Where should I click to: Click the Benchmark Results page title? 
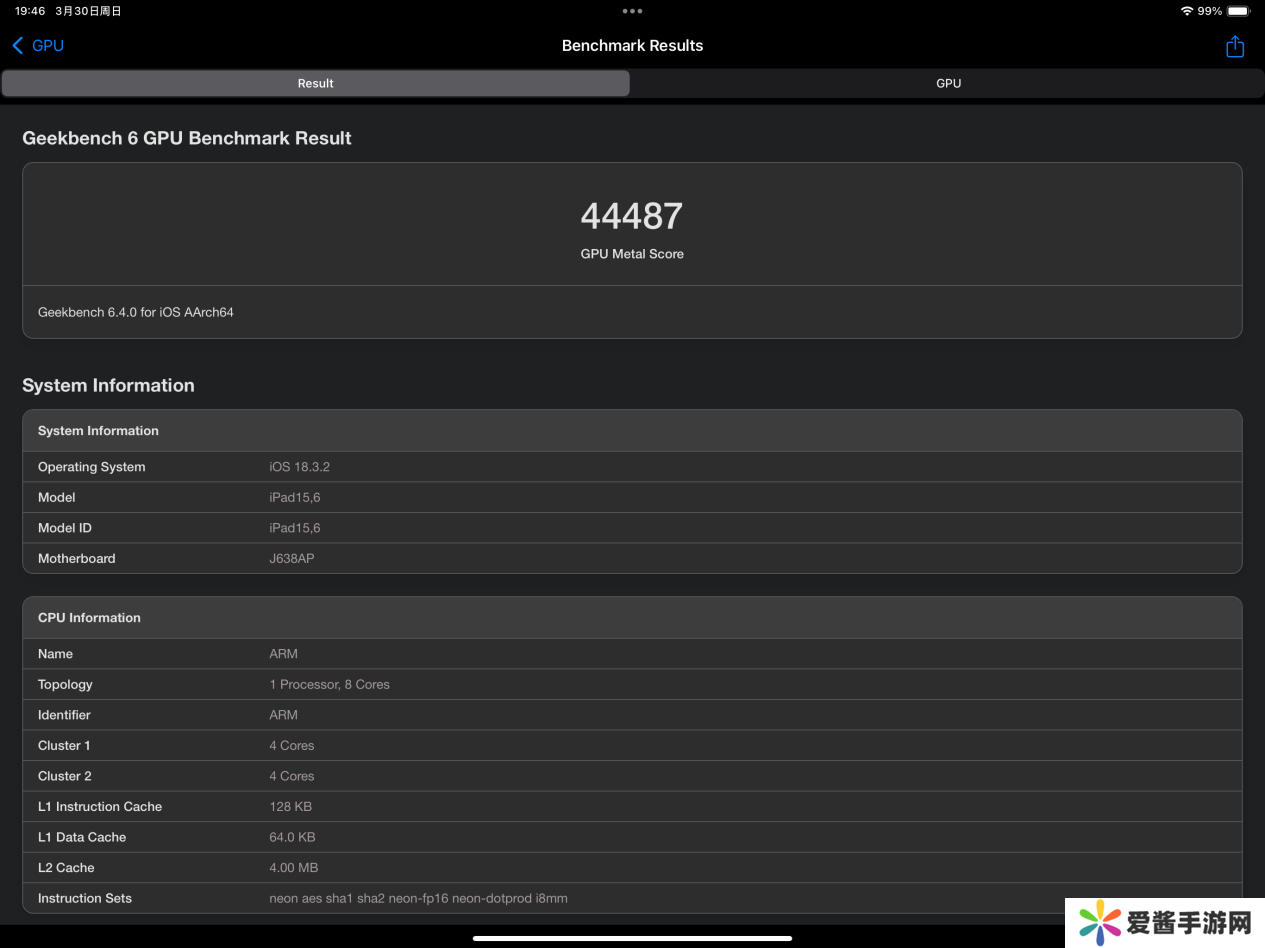click(x=632, y=46)
